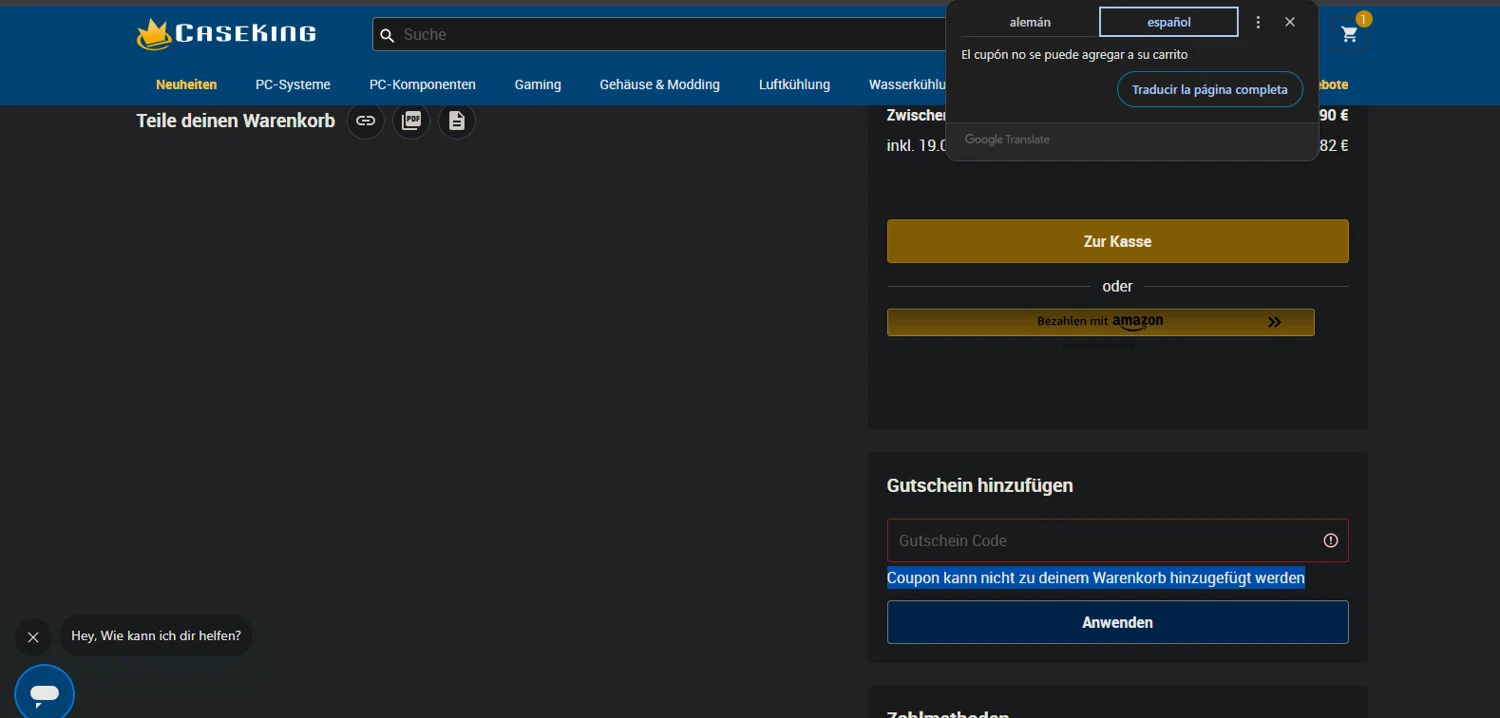Viewport: 1500px width, 718px height.
Task: Click the translated 'El cupón' text
Action: pos(1074,55)
